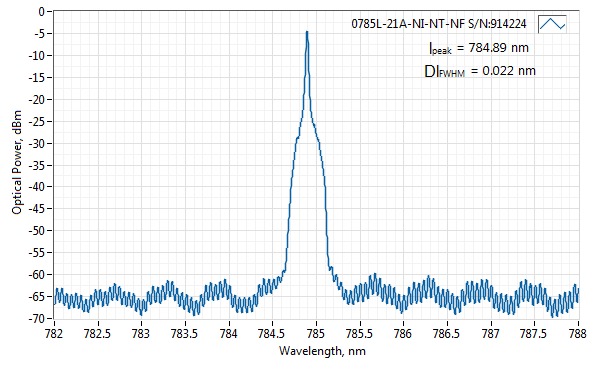Click y-axis tick label -20
Viewport: 599px width, 370px height.
[36, 100]
